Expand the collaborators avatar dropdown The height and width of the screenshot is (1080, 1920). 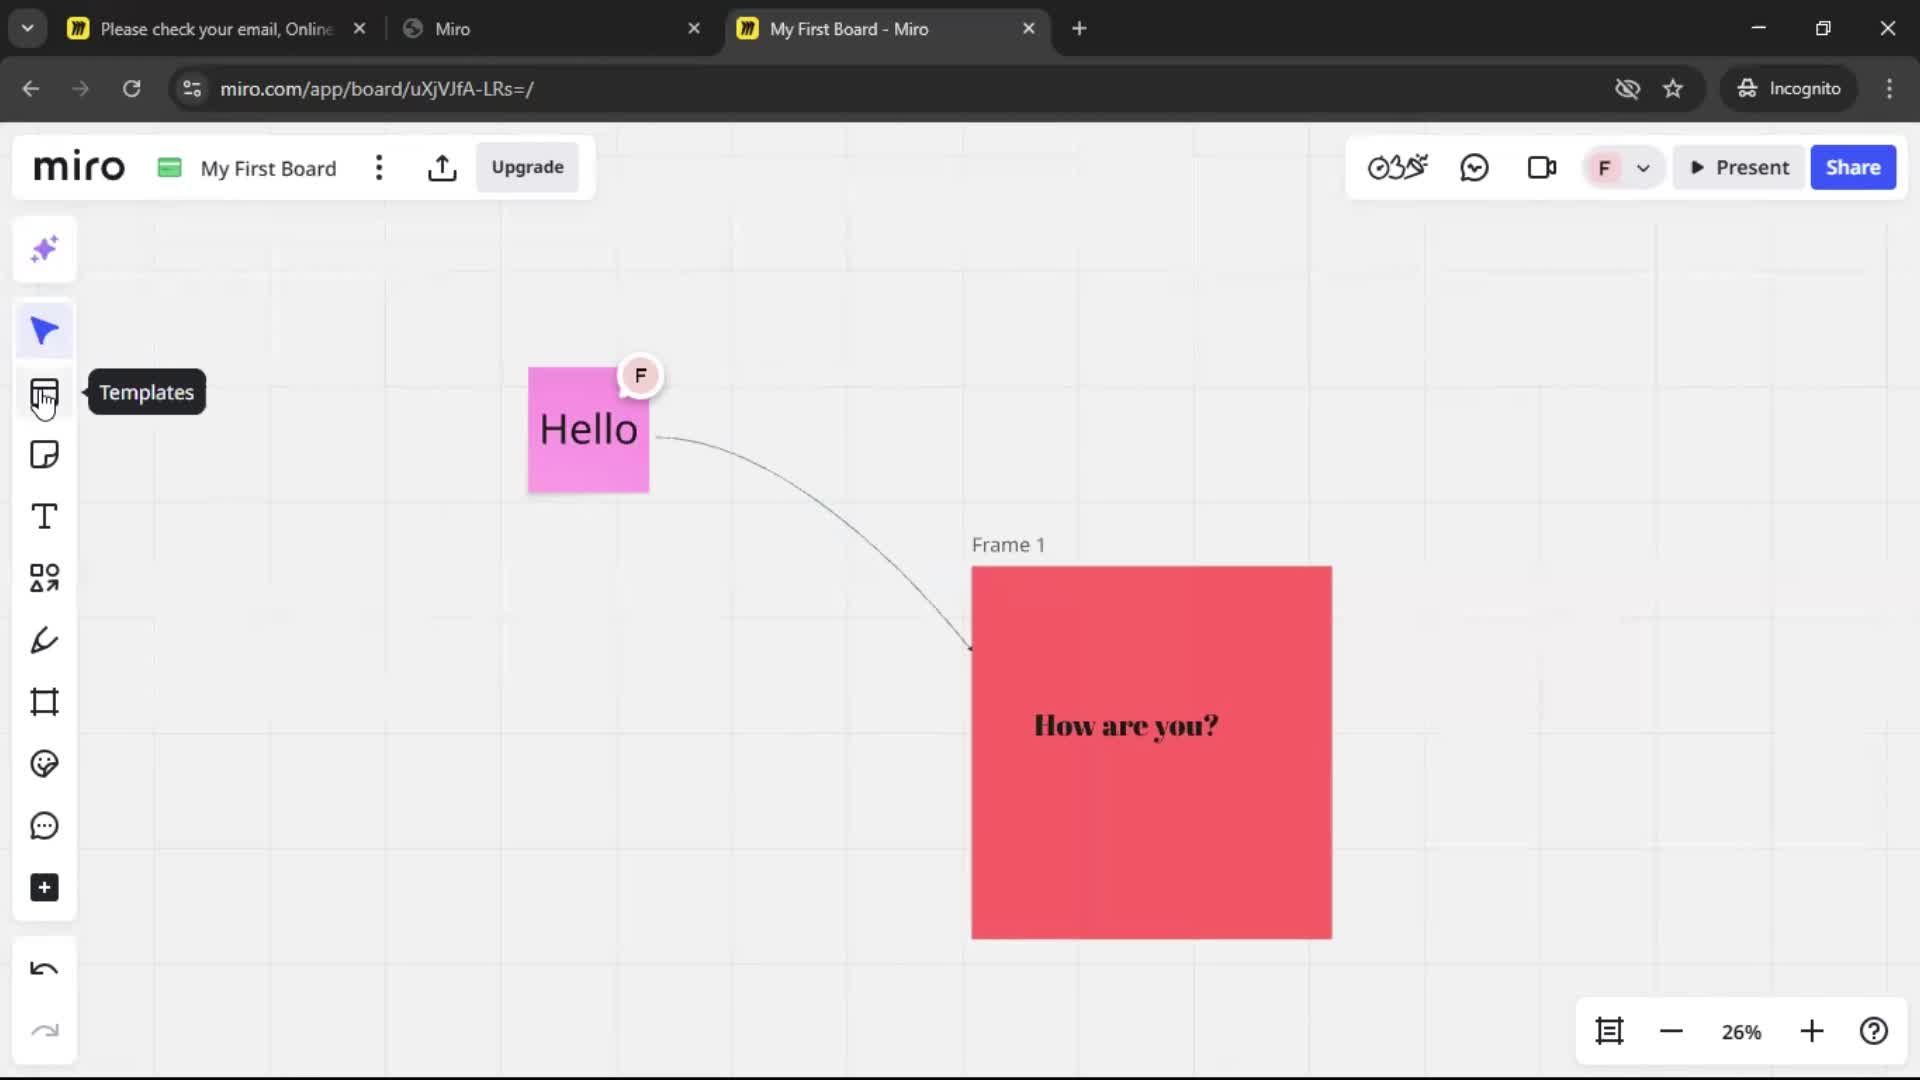pyautogui.click(x=1643, y=168)
